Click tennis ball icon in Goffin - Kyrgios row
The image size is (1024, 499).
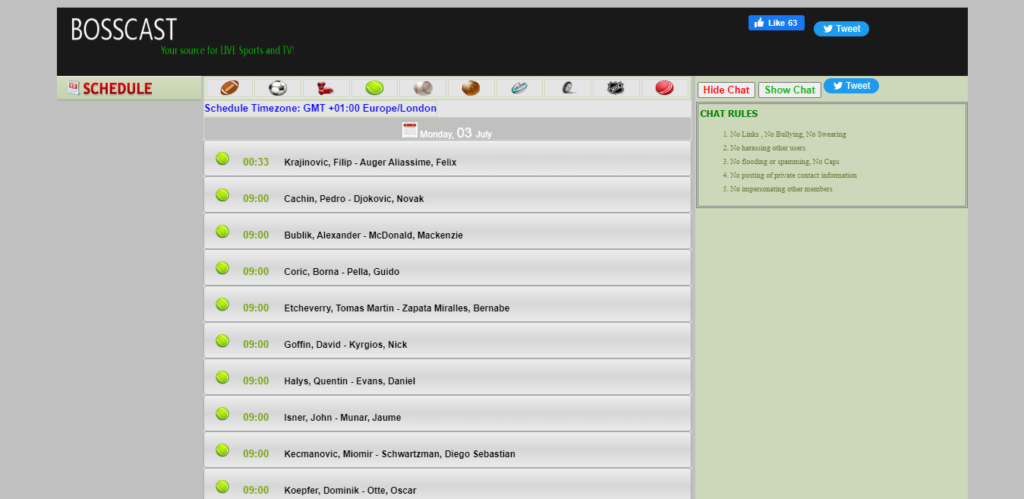[223, 341]
